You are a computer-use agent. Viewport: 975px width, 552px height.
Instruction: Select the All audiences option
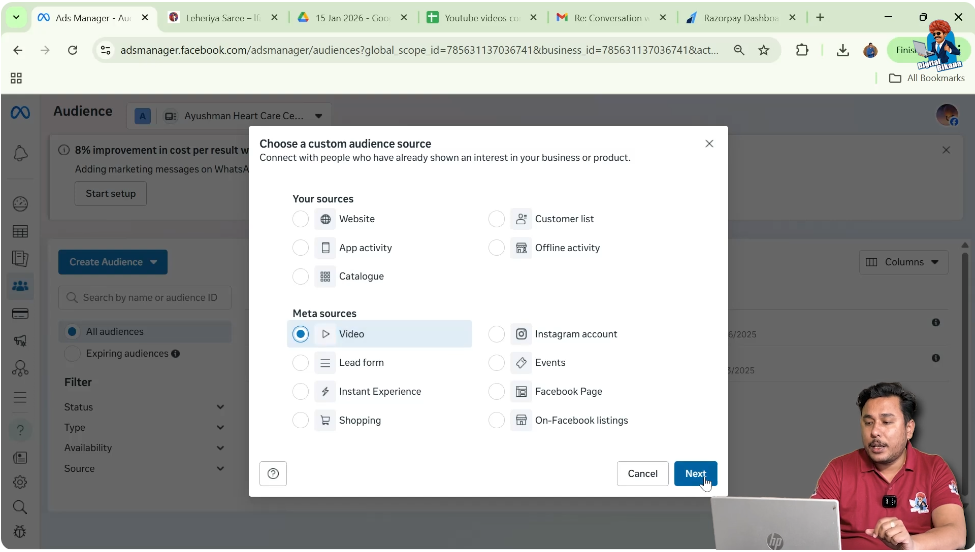point(145,332)
